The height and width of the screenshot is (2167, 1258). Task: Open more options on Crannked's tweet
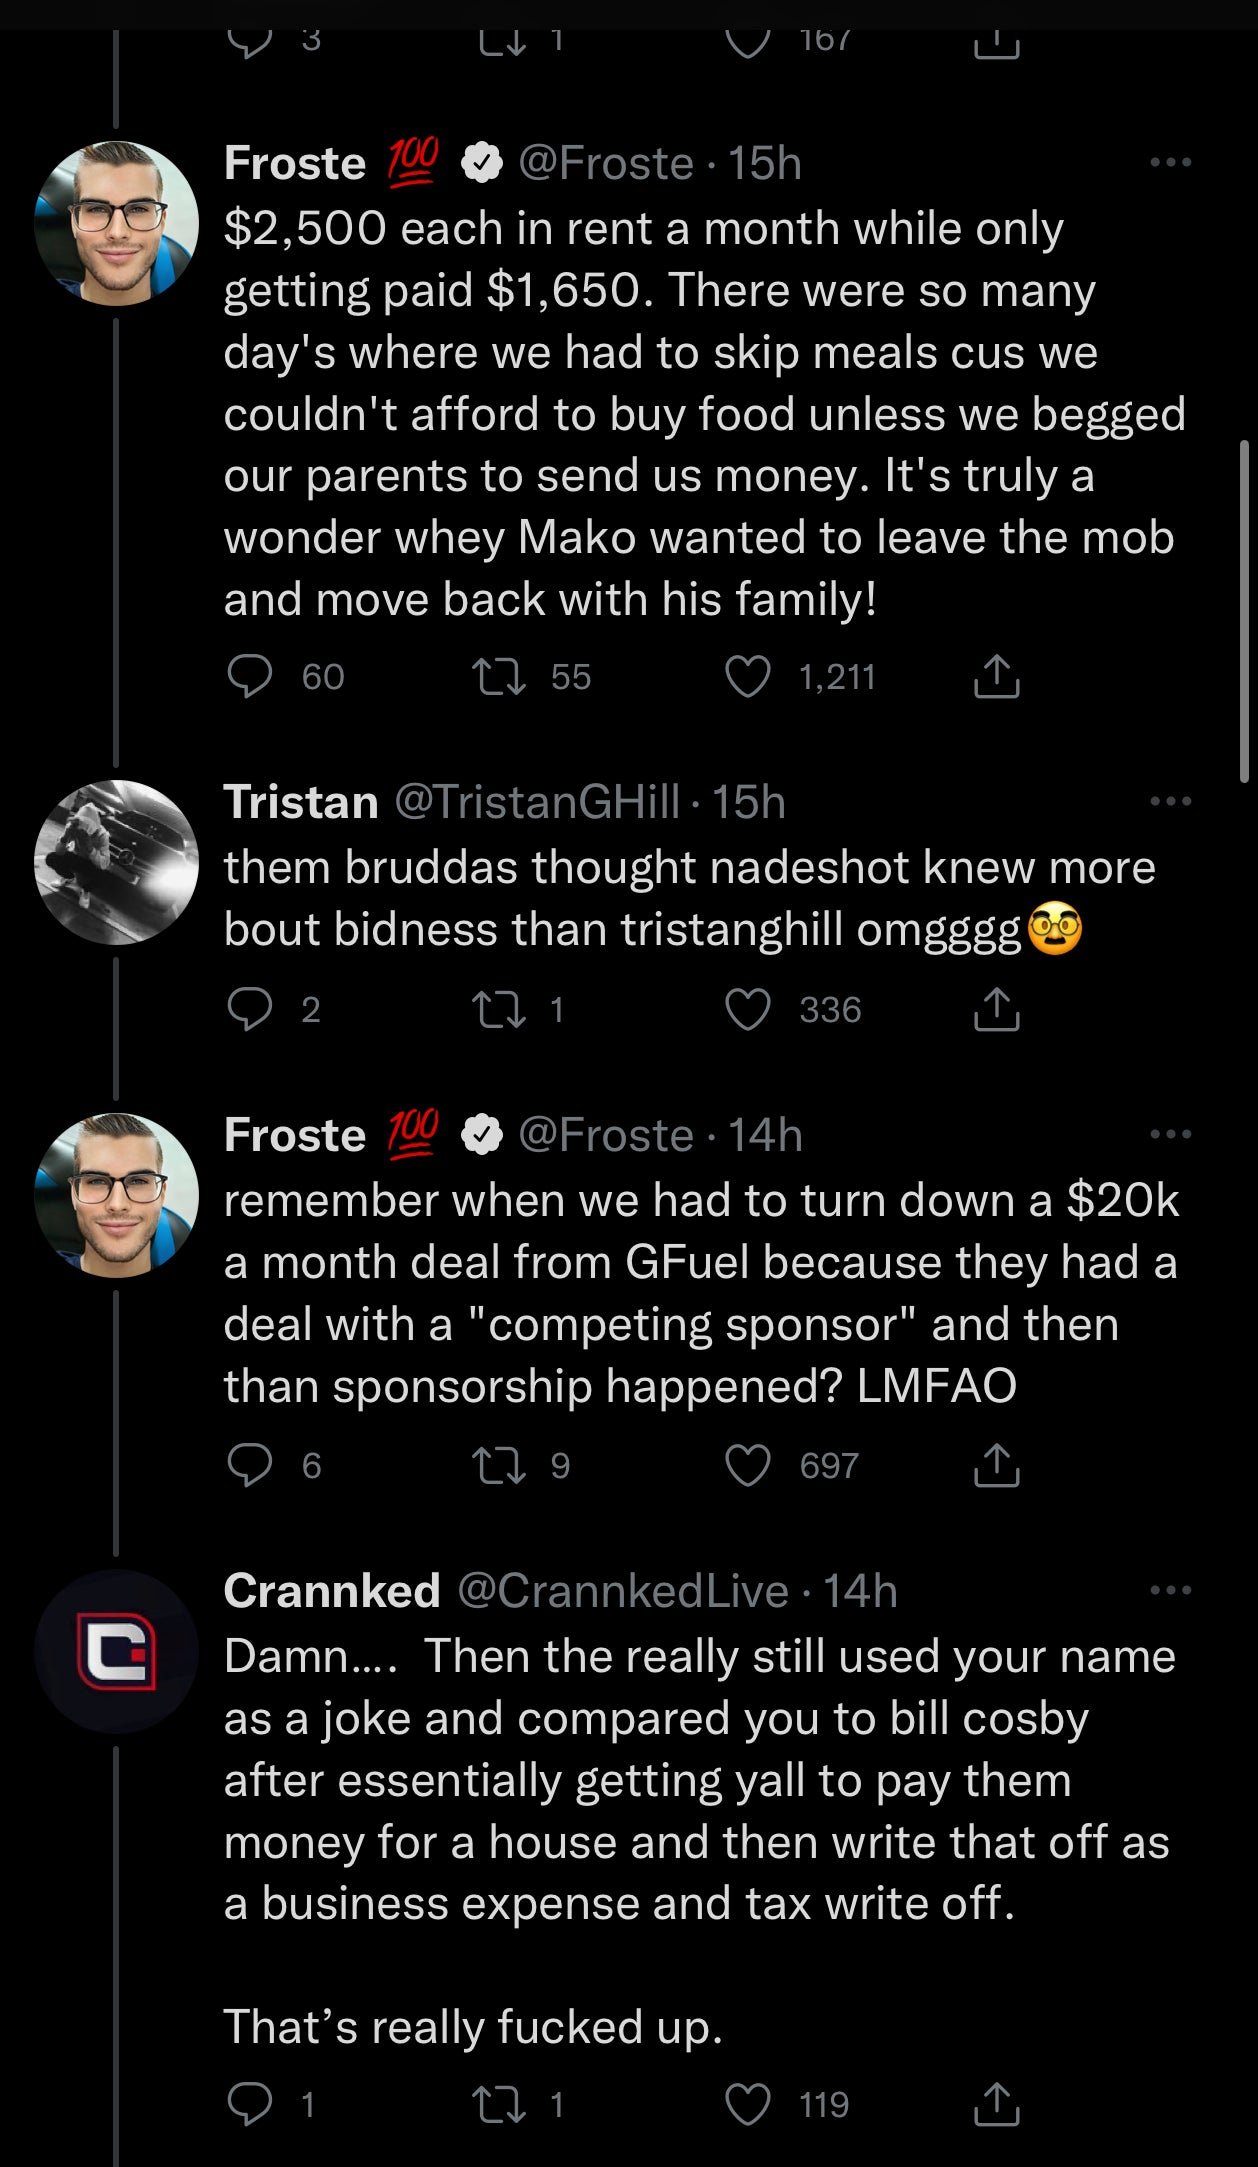click(1170, 1590)
